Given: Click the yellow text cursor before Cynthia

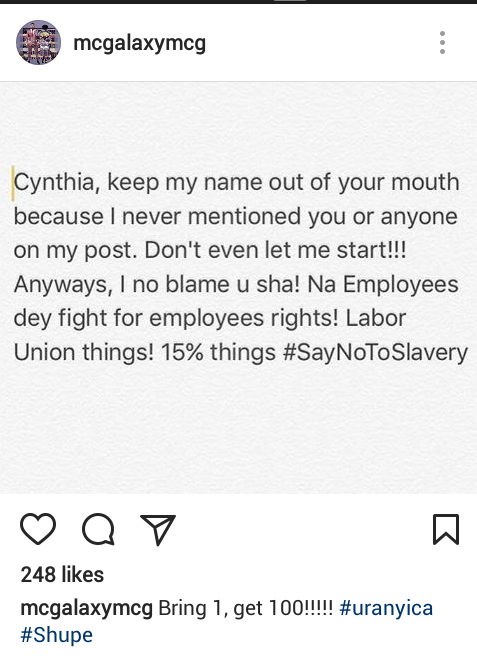Looking at the screenshot, I should click(x=13, y=183).
